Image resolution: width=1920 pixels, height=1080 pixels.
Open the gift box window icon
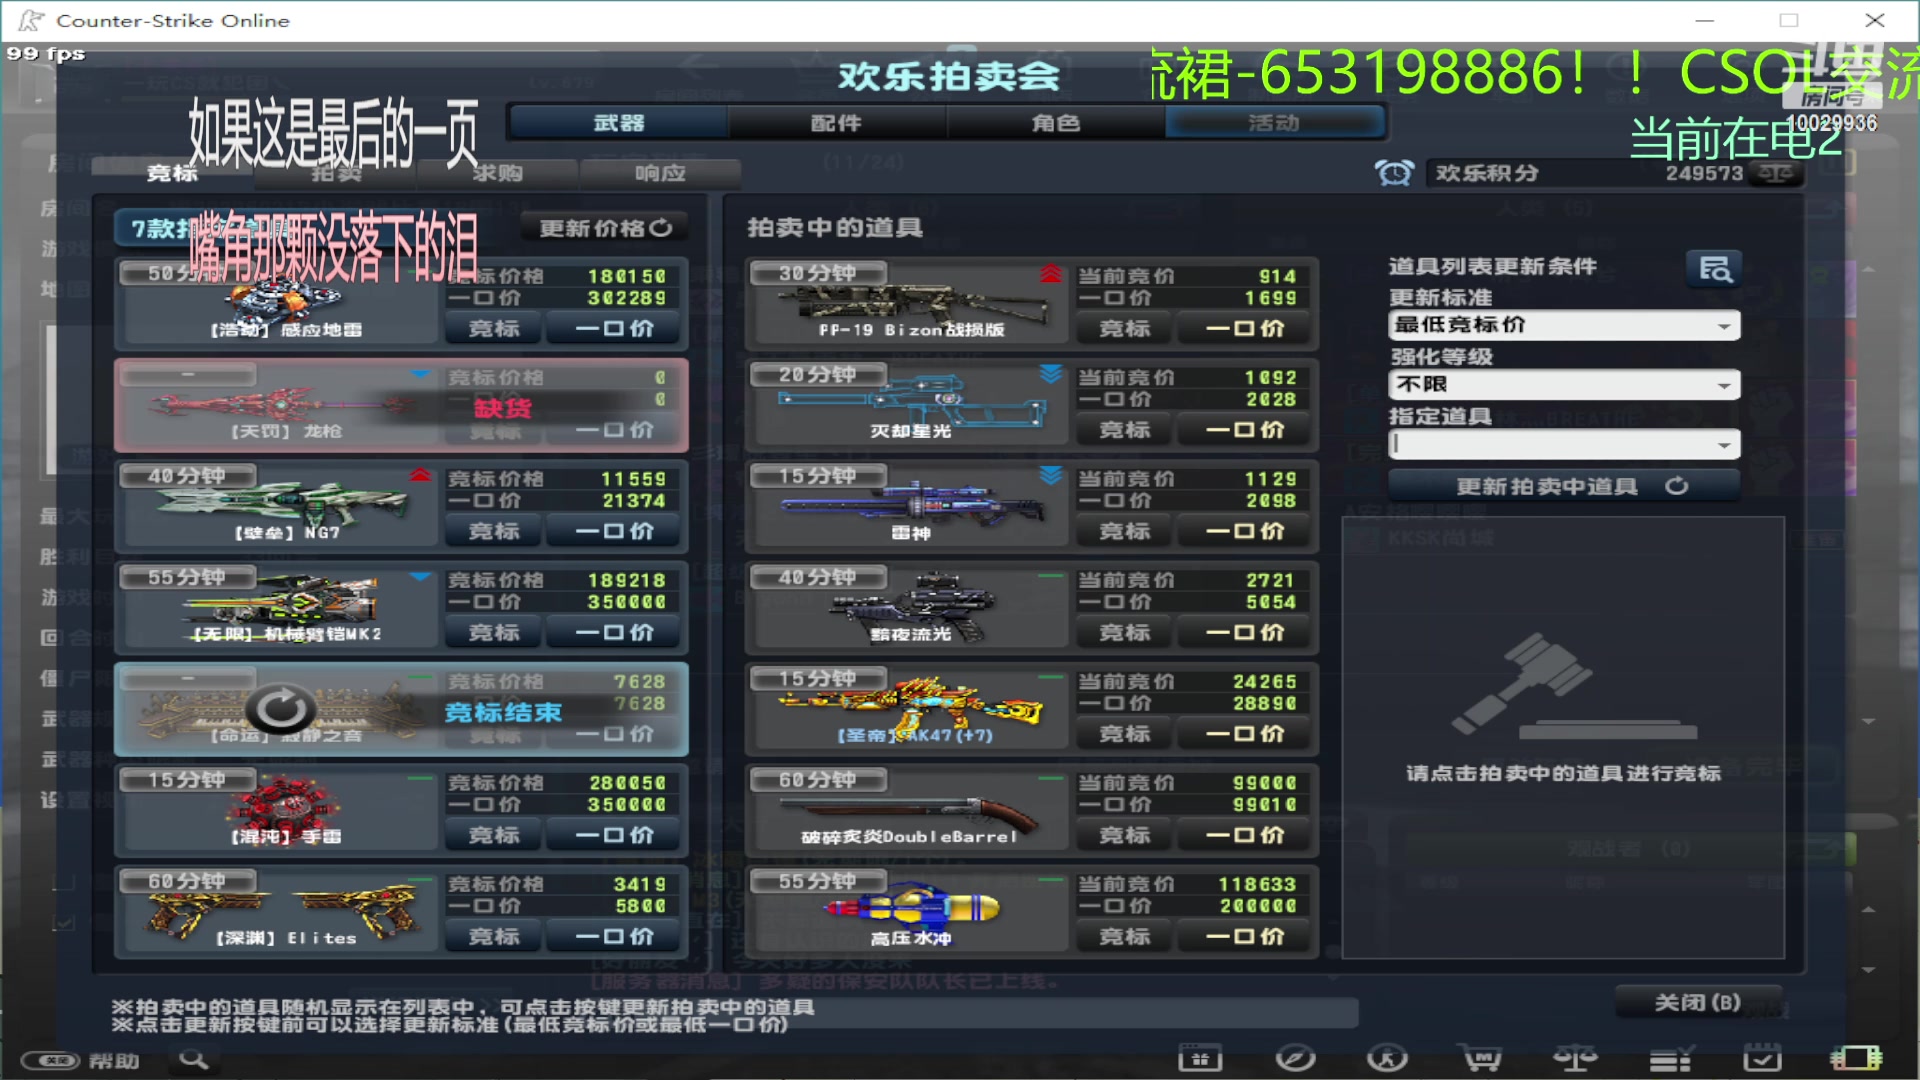(1199, 1058)
